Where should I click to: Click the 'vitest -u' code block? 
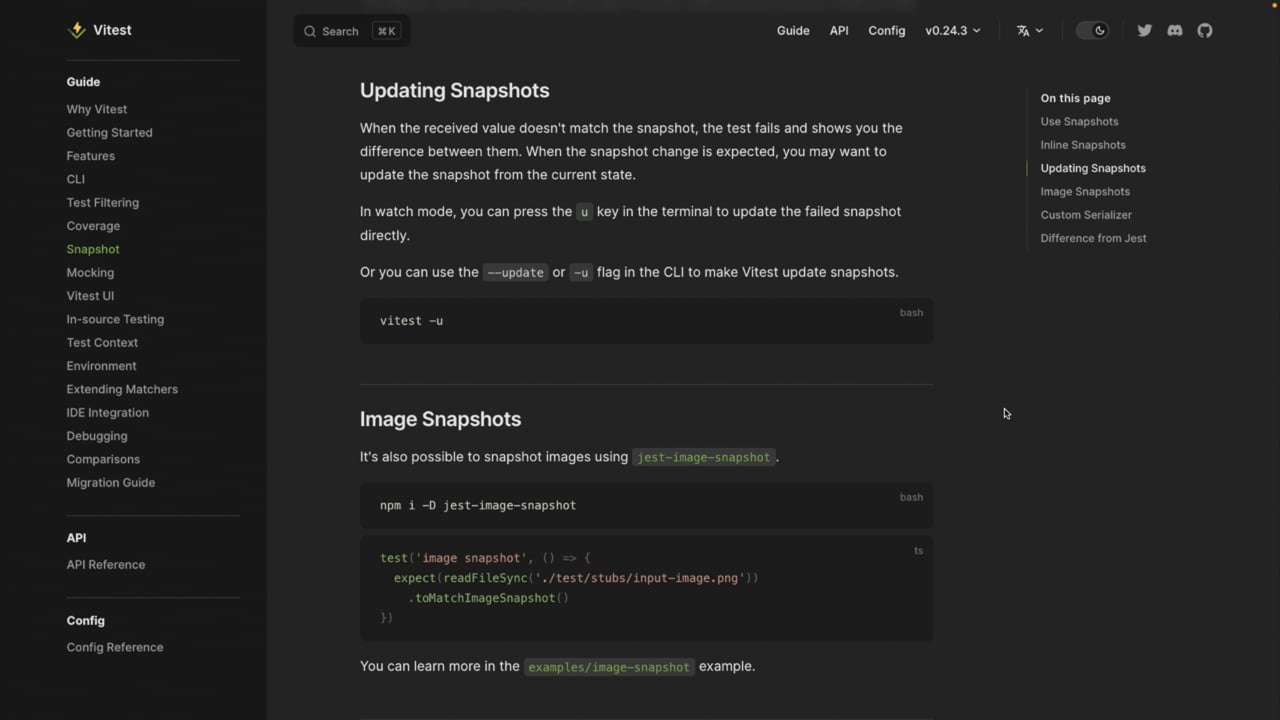646,321
